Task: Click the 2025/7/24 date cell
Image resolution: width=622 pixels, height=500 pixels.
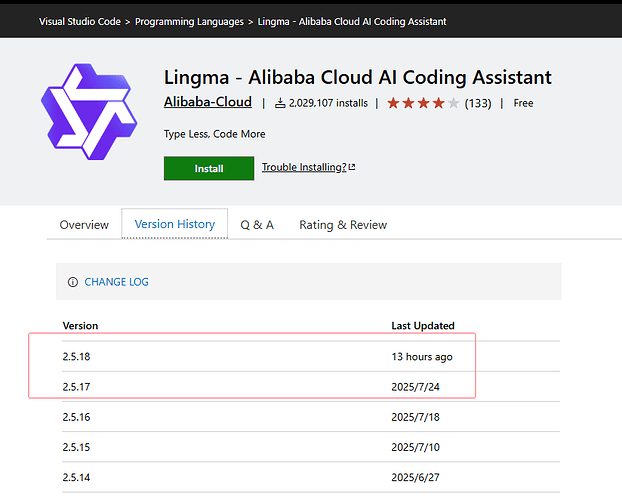Action: tap(415, 387)
